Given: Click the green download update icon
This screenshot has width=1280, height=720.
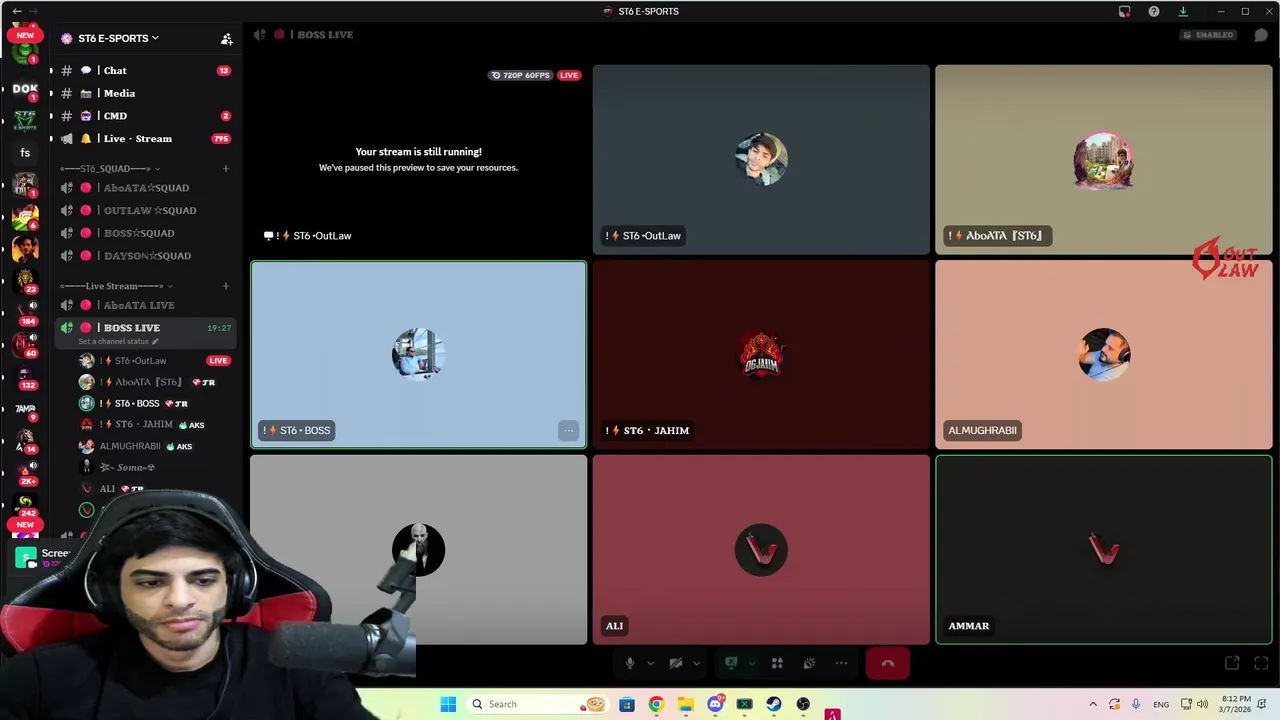Looking at the screenshot, I should (x=1183, y=11).
